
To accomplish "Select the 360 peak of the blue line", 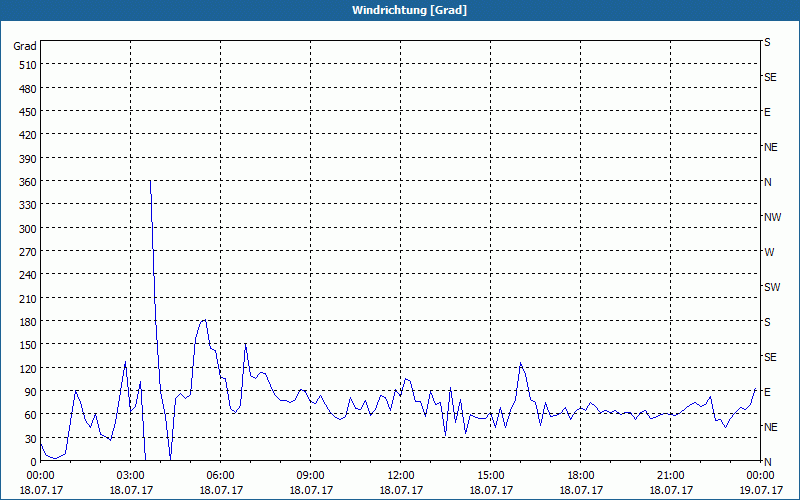I will point(150,181).
